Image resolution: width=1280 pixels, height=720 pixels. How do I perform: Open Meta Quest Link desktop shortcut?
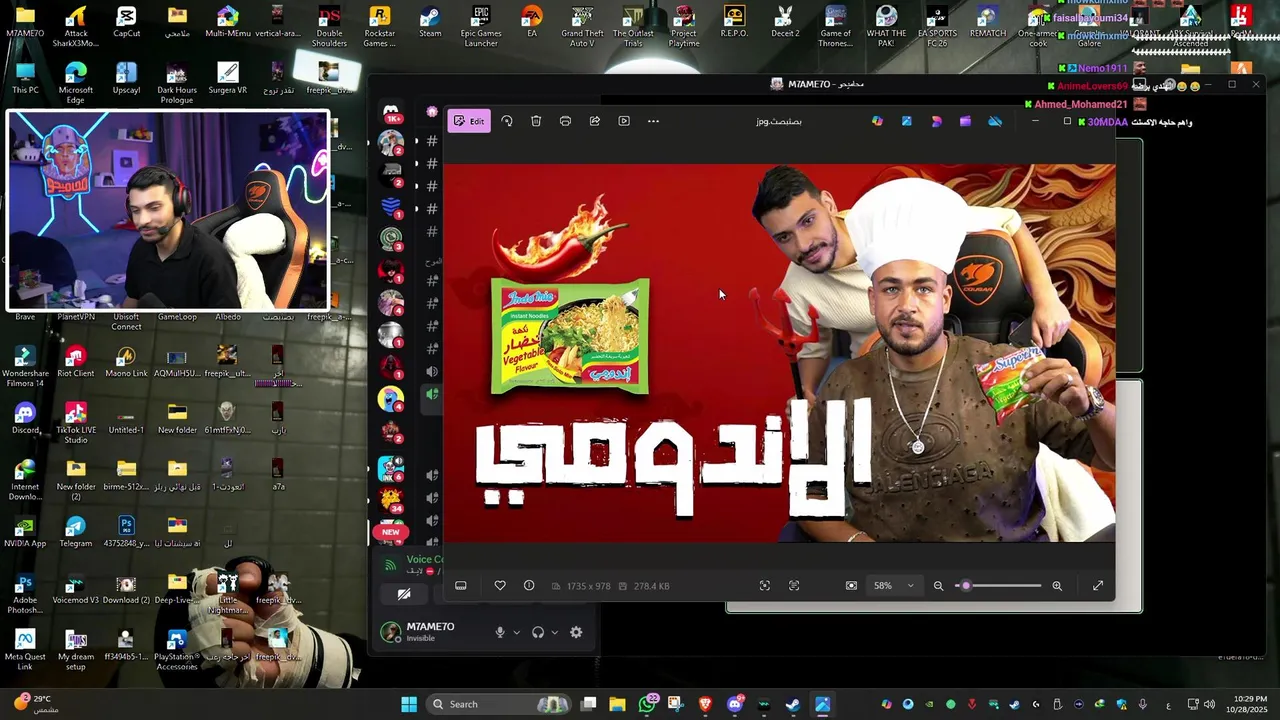[x=25, y=650]
